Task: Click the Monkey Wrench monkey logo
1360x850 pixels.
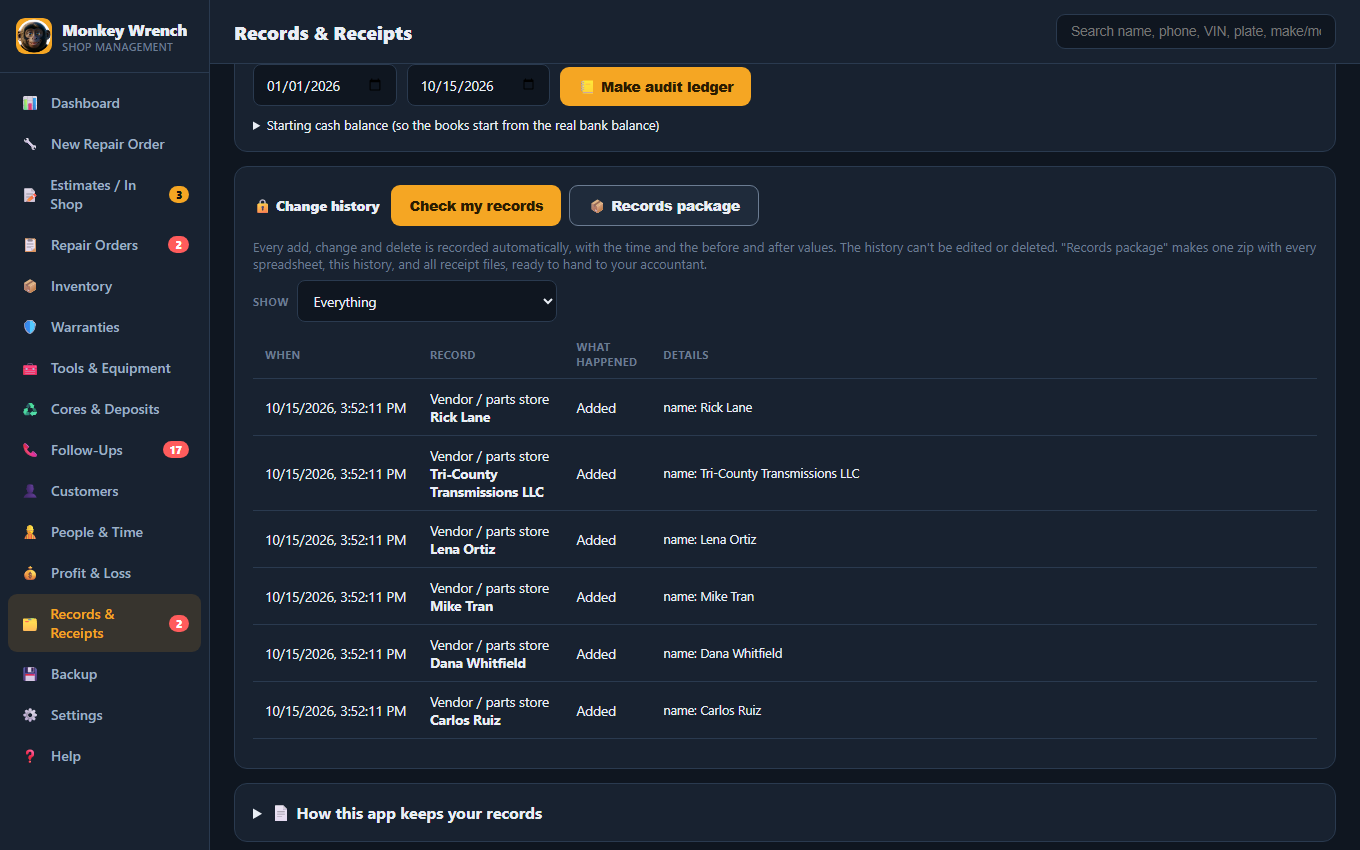Action: pos(34,36)
